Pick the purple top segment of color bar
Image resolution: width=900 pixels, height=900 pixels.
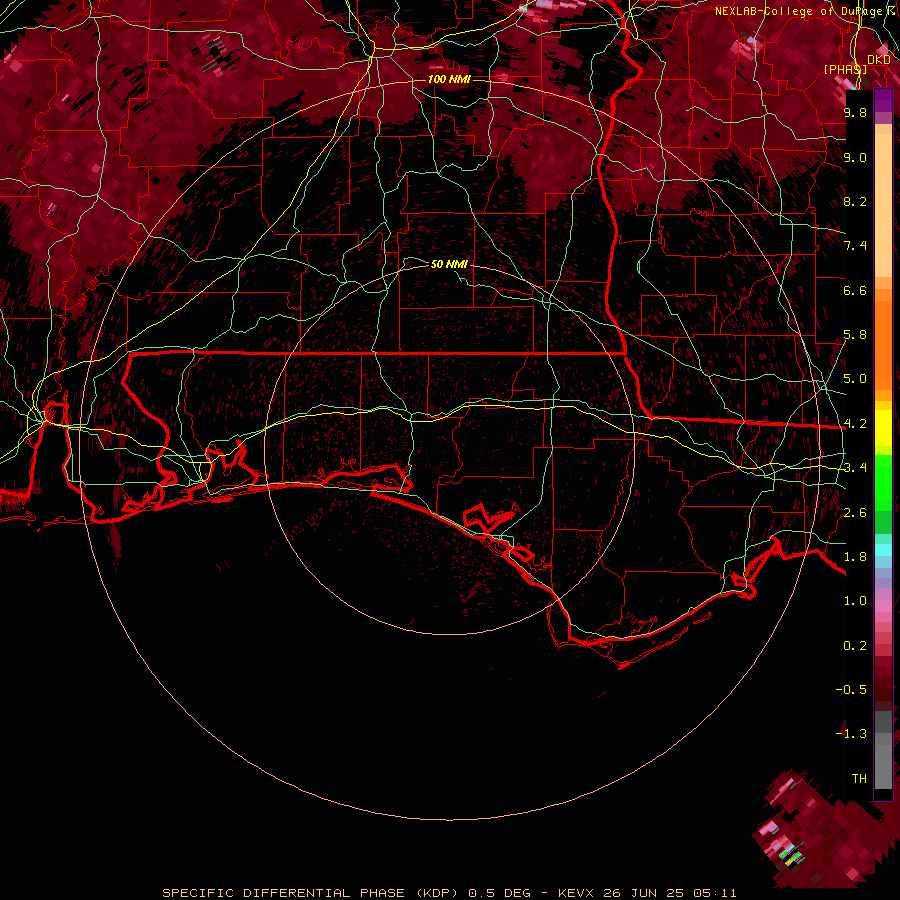tap(883, 100)
